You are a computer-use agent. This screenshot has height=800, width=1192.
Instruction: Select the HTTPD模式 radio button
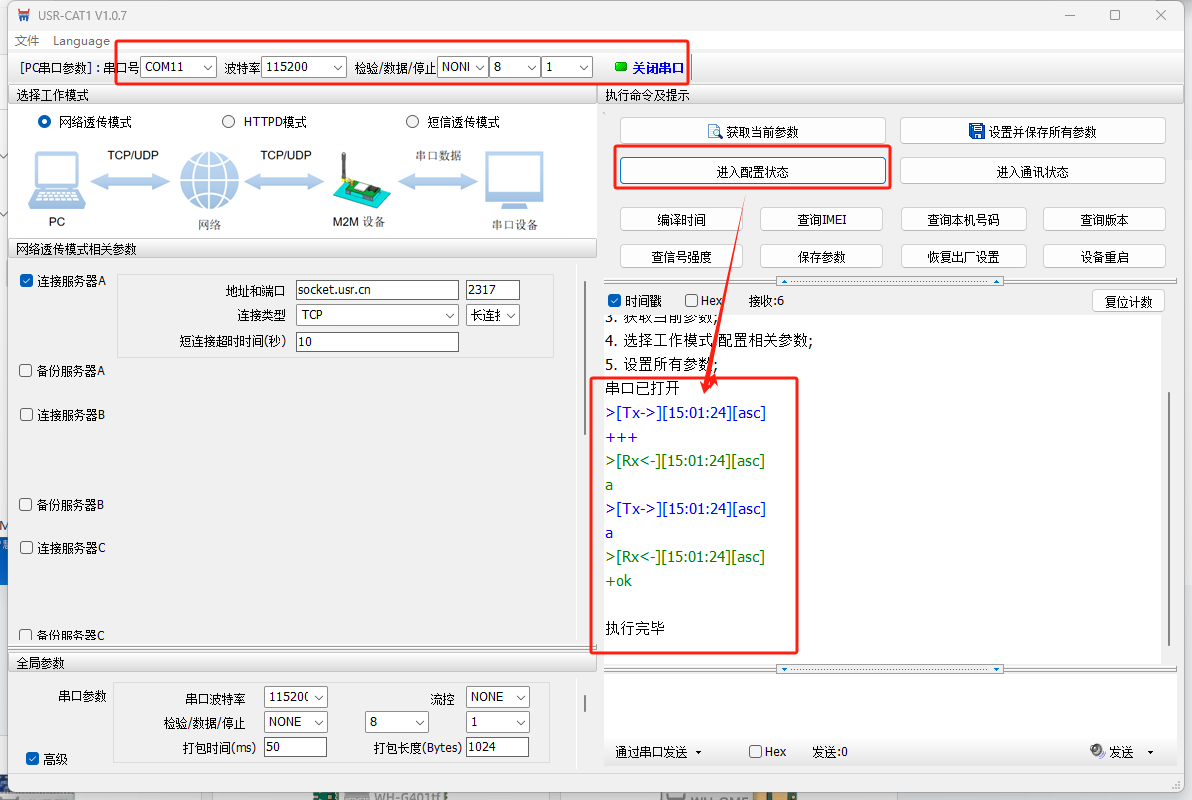click(229, 122)
